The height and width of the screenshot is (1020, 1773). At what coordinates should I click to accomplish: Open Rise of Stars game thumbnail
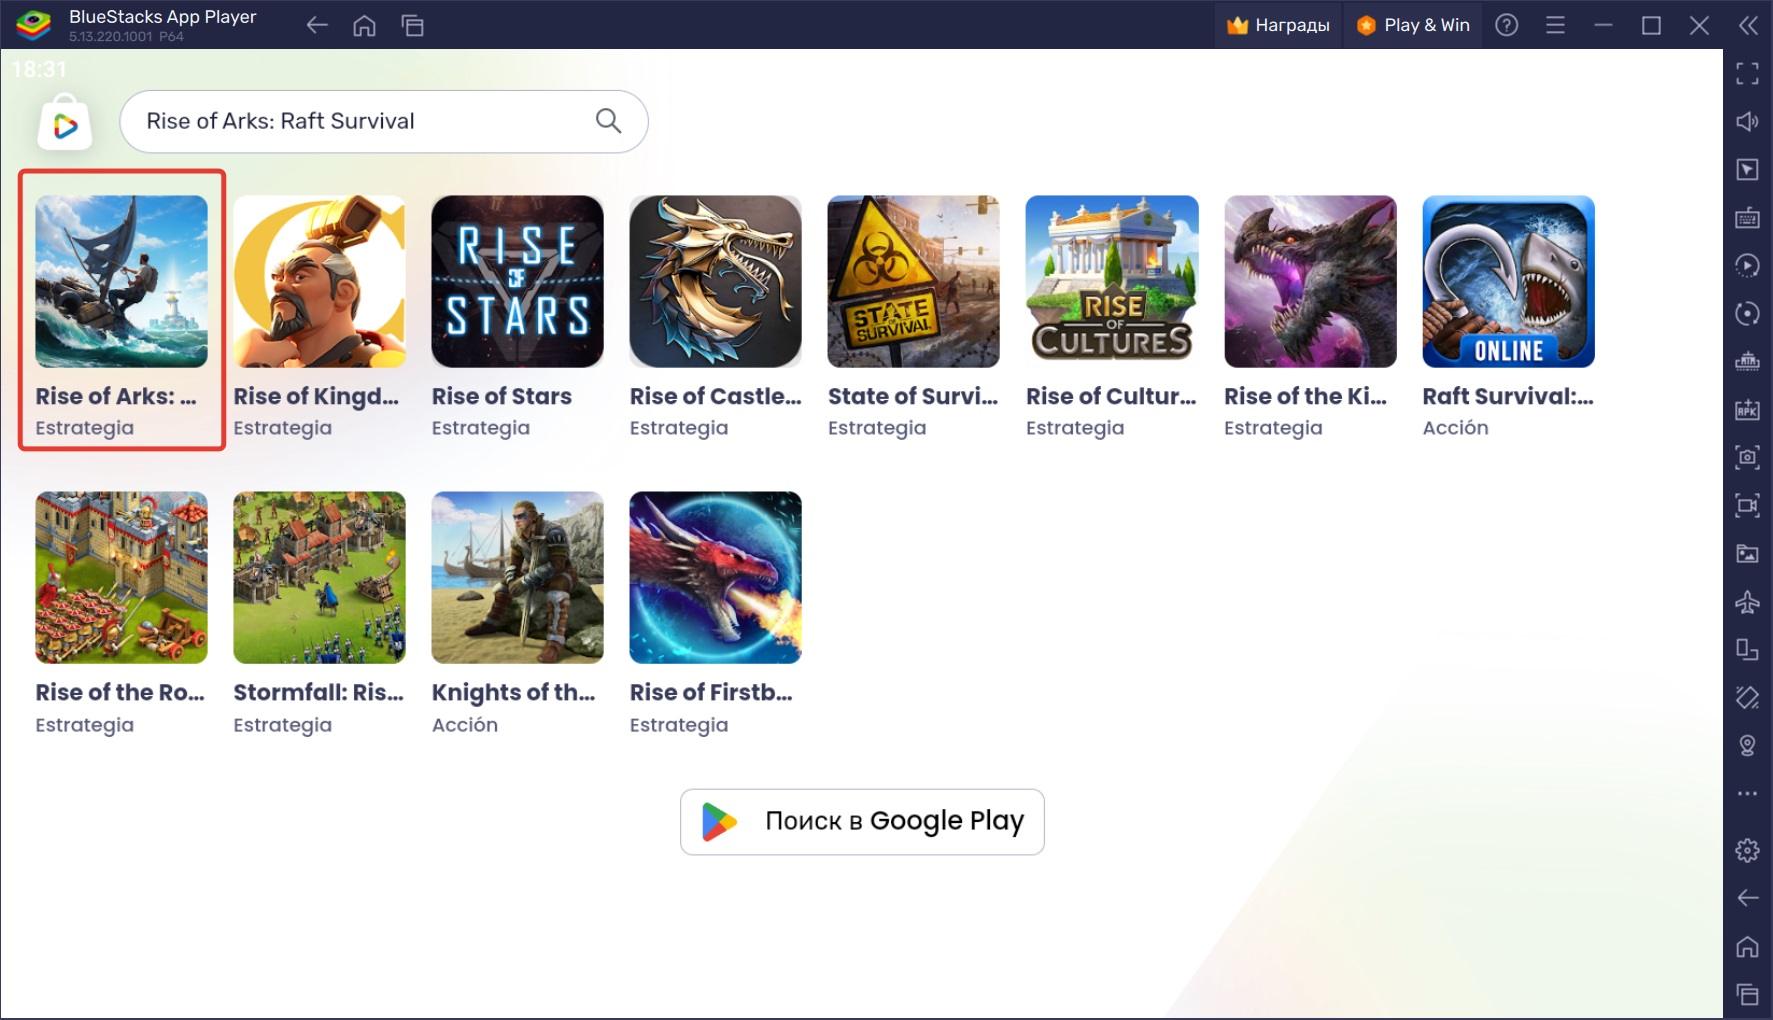517,281
